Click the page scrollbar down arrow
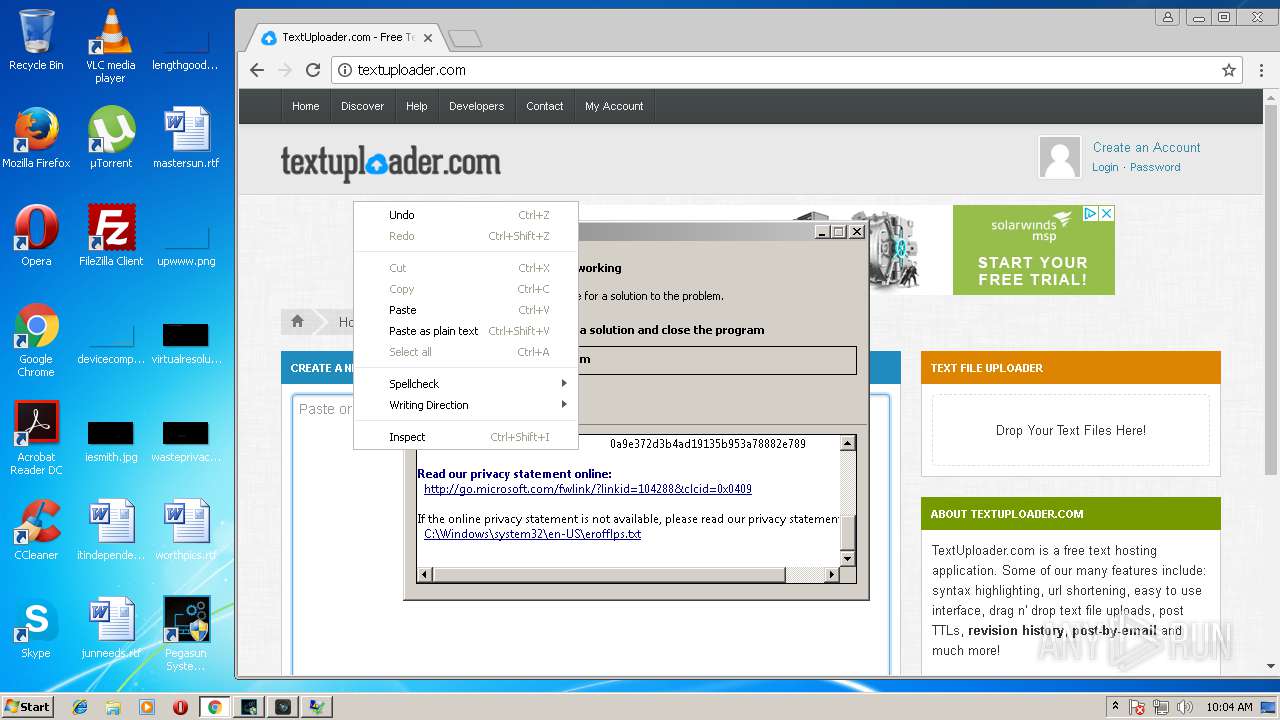This screenshot has width=1280, height=720. [x=1271, y=666]
